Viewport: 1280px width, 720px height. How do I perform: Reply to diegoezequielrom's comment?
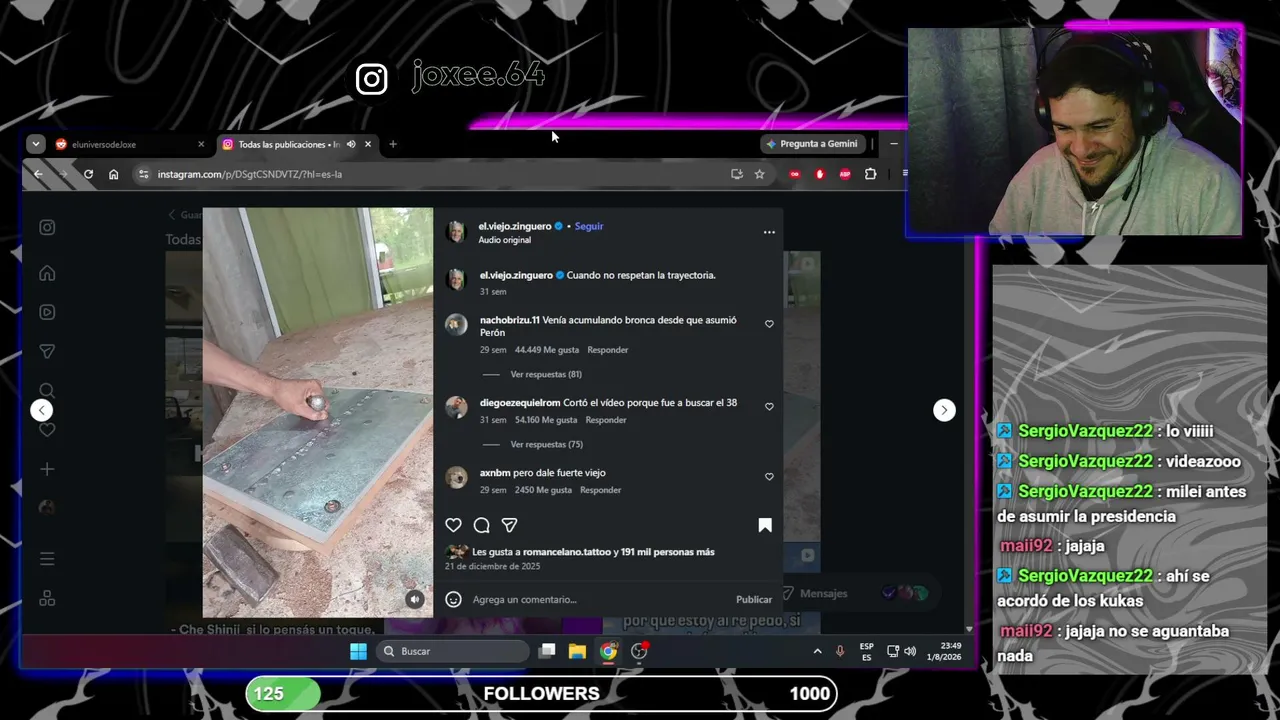point(606,420)
